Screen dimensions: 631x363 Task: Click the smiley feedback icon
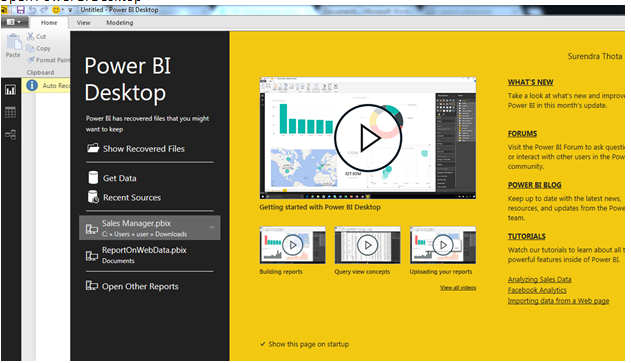coord(56,10)
